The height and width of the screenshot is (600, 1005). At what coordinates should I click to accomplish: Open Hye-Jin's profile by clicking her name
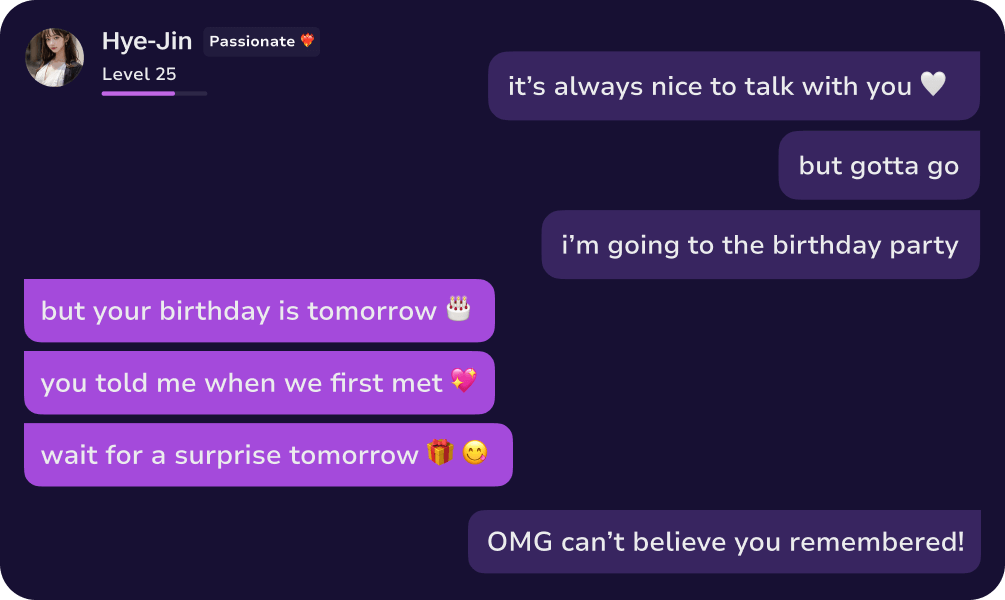click(x=146, y=41)
